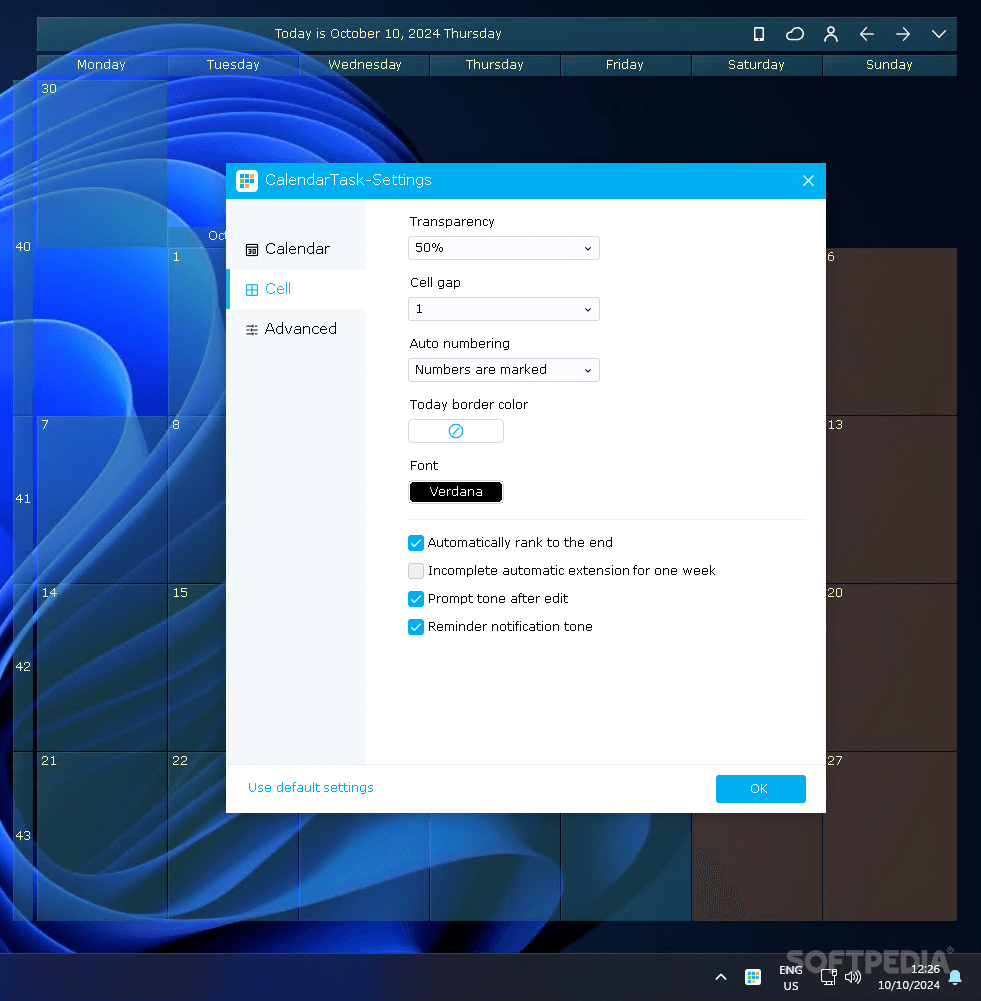
Task: Click the cloud sync icon
Action: [794, 33]
